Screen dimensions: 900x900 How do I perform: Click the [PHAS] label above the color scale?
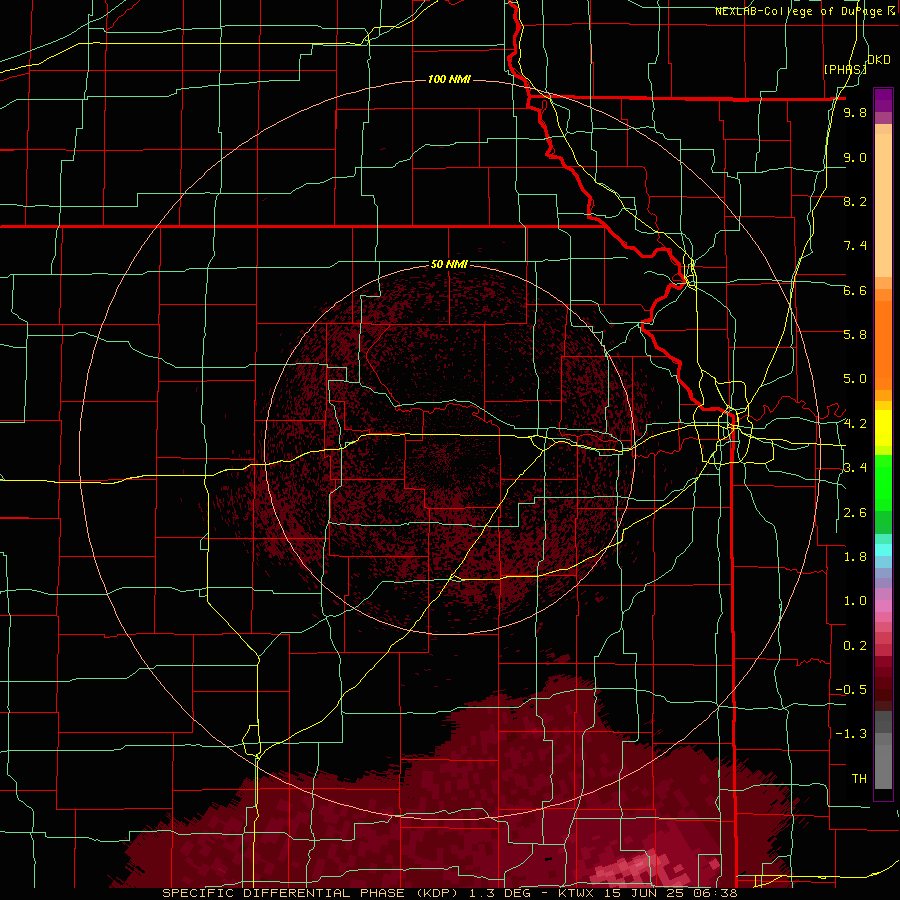(845, 69)
